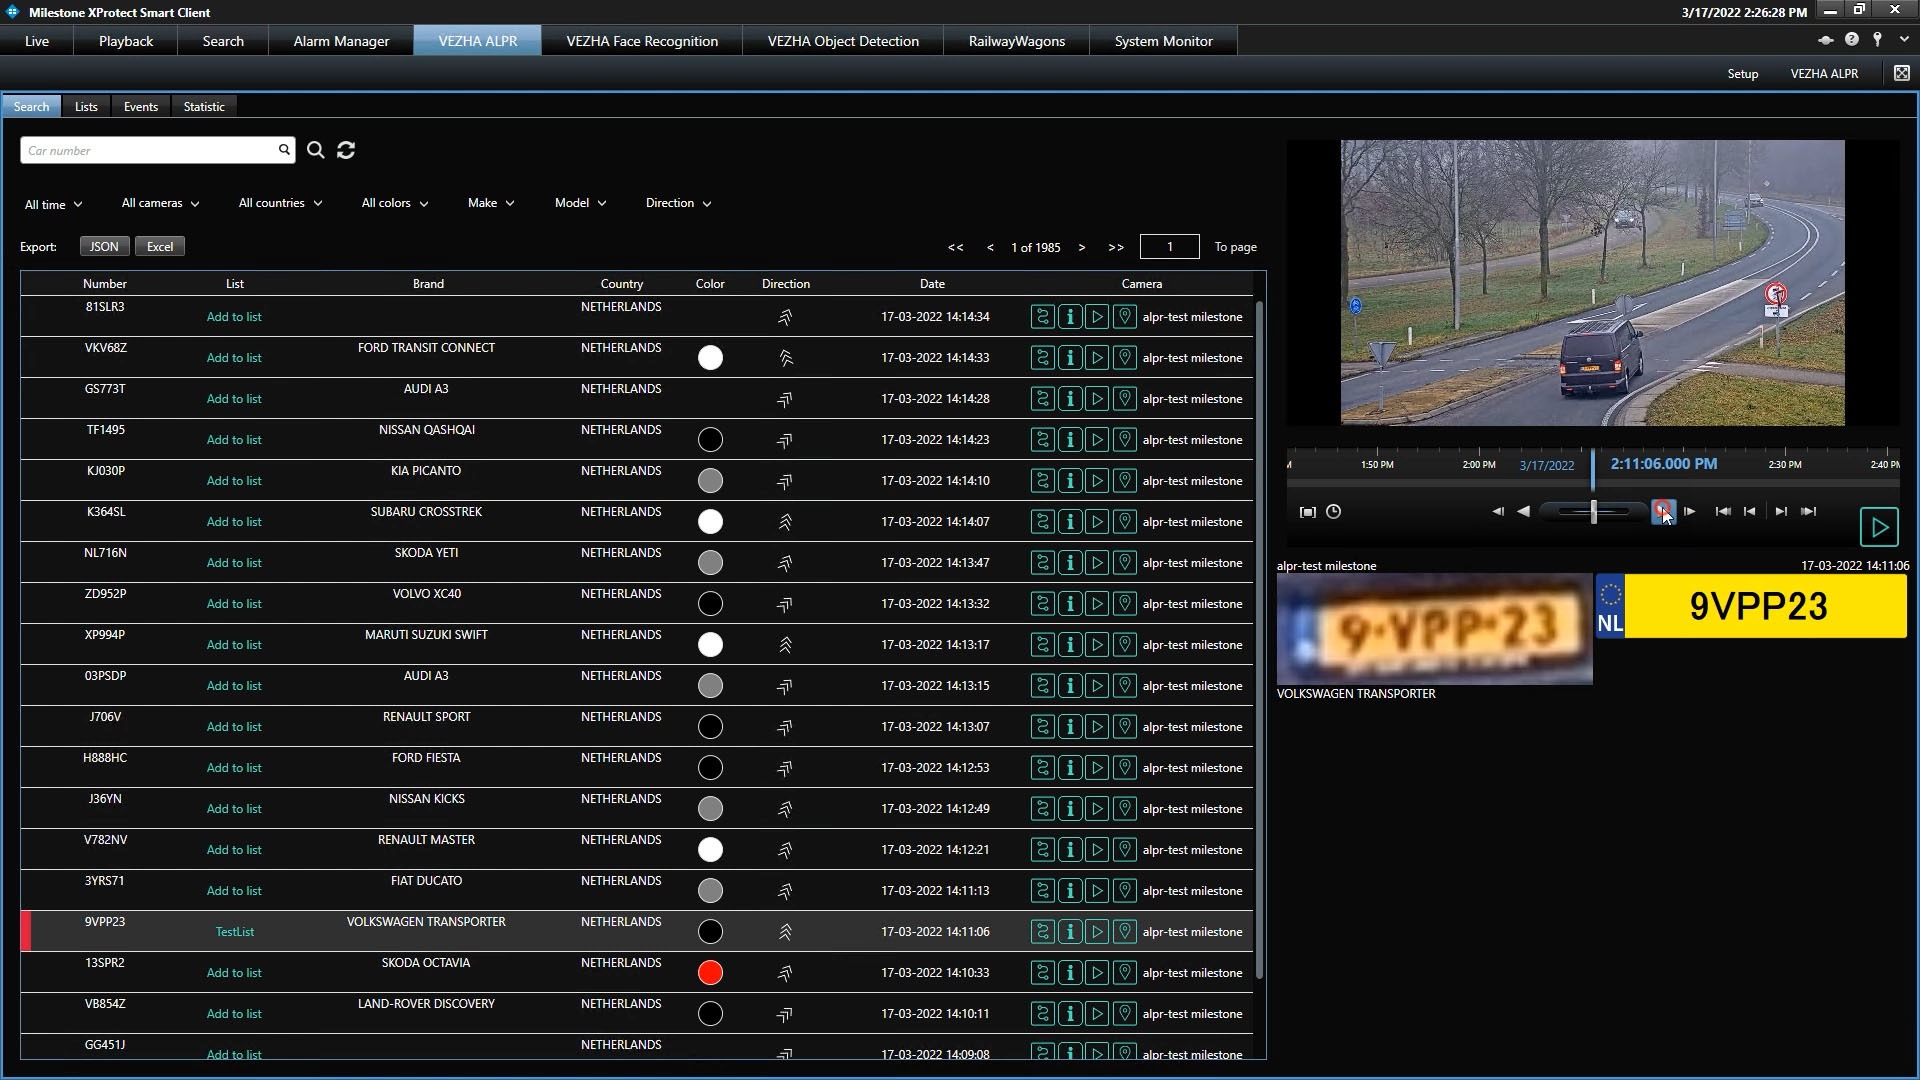Expand the Make filter

tap(491, 203)
